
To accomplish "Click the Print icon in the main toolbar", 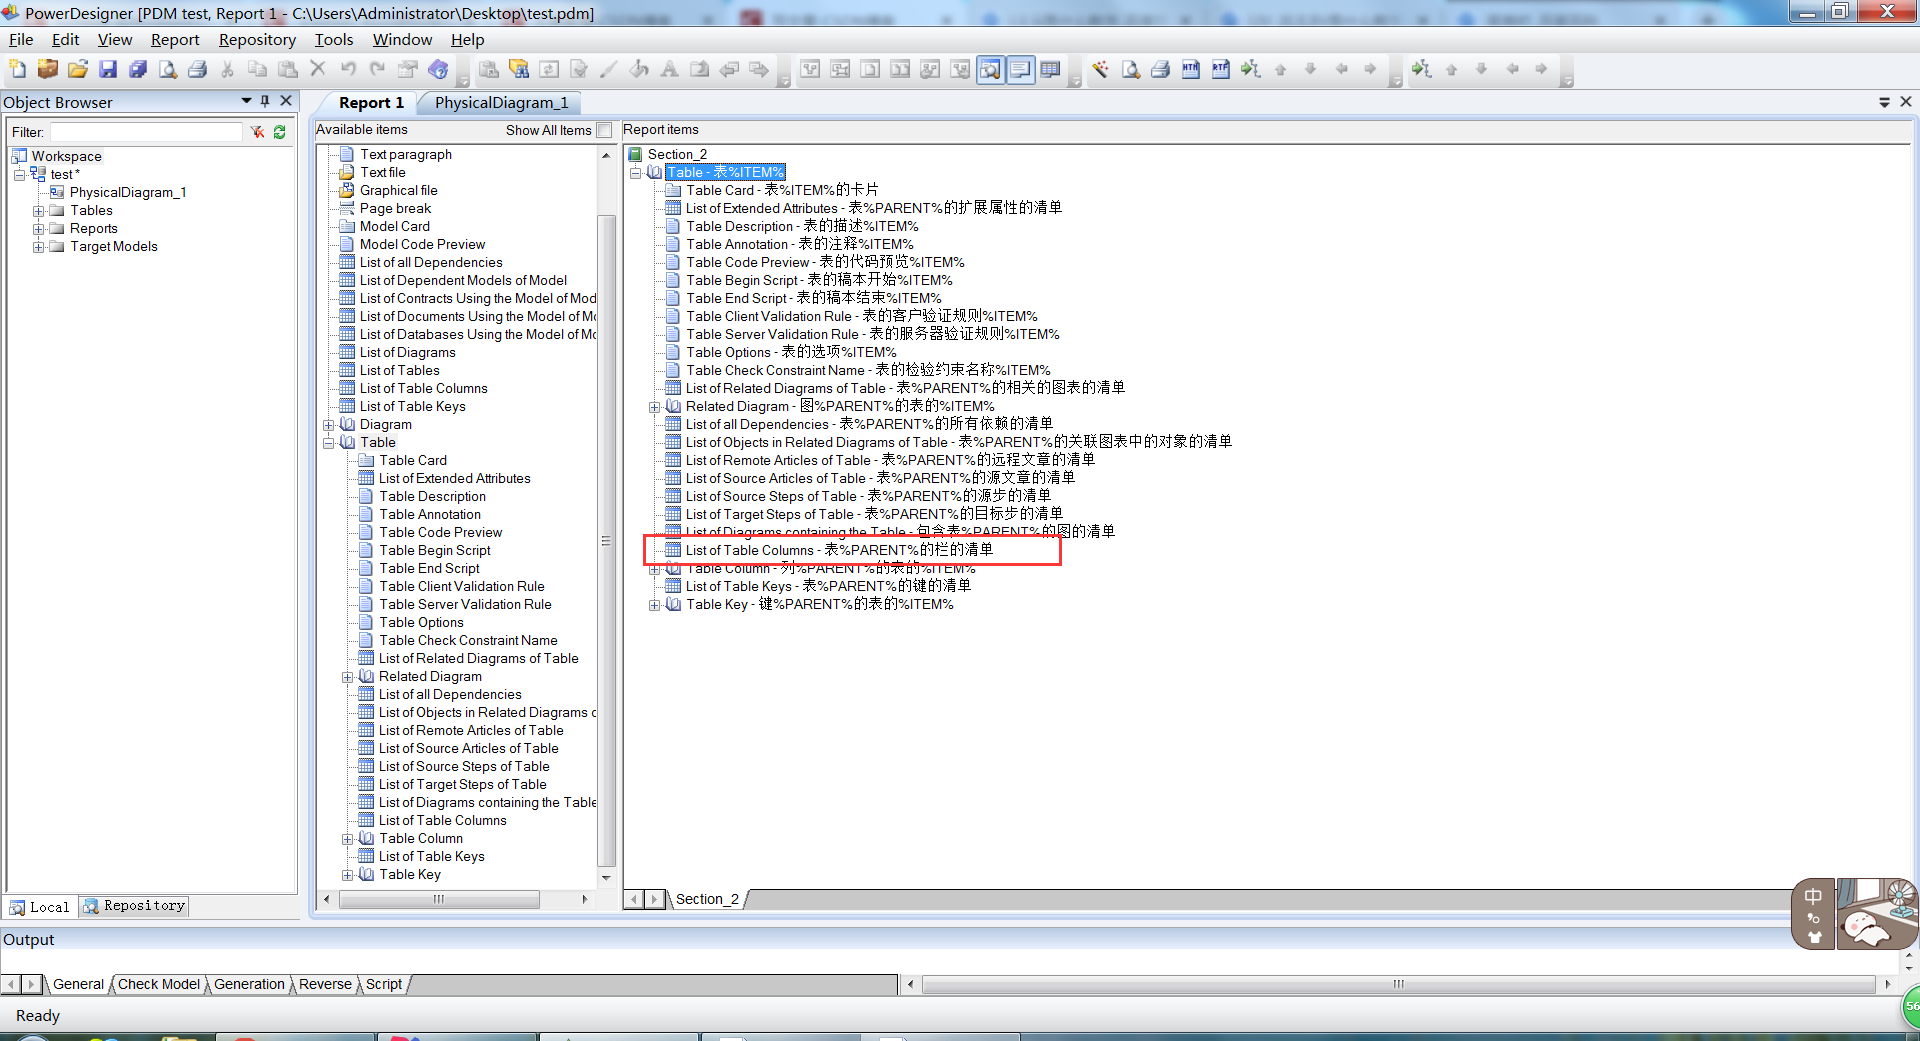I will point(198,69).
